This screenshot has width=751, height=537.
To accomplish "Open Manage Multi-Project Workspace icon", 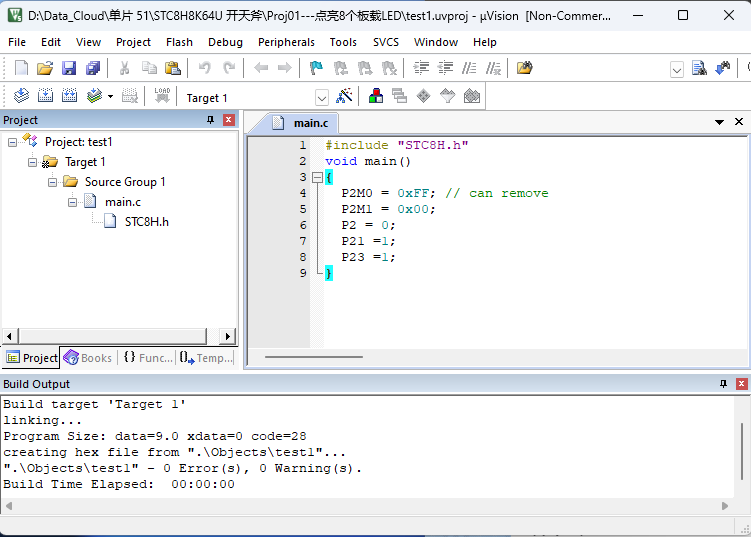I will coord(399,96).
